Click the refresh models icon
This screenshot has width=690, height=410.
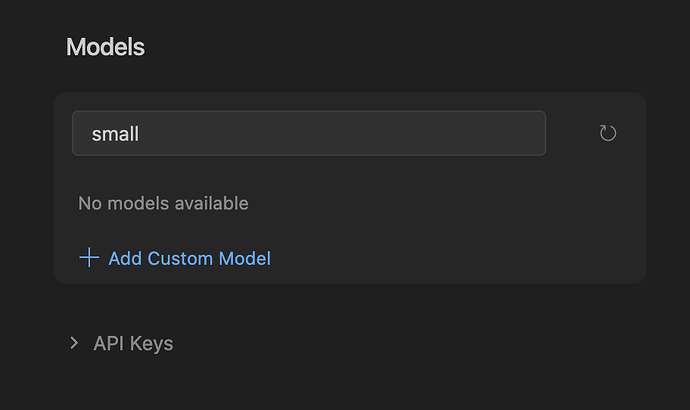tap(607, 133)
